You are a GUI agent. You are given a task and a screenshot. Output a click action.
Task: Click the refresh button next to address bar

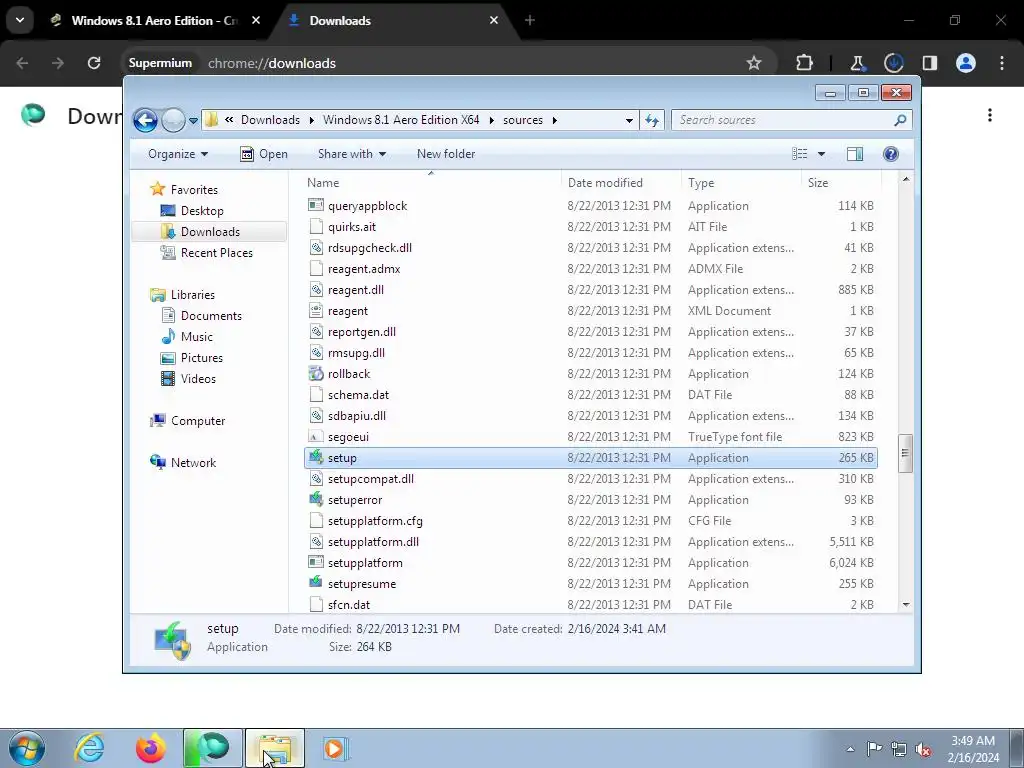652,120
